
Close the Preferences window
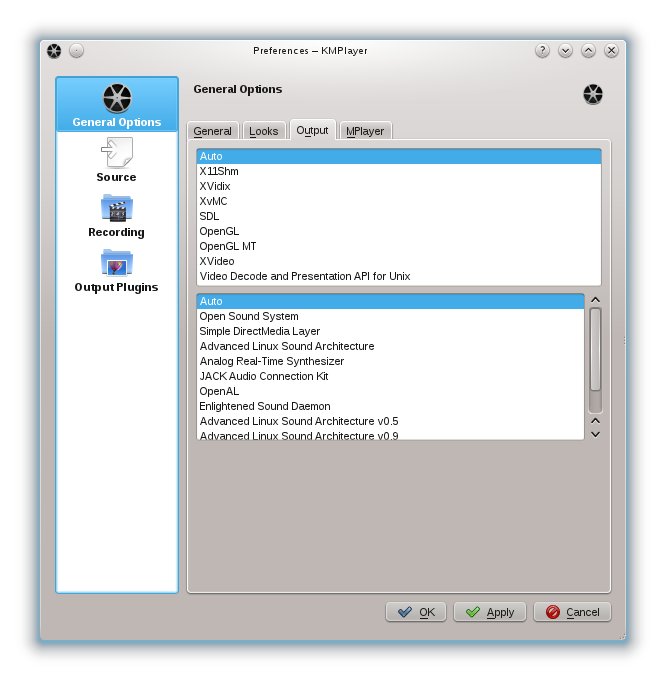[x=611, y=51]
